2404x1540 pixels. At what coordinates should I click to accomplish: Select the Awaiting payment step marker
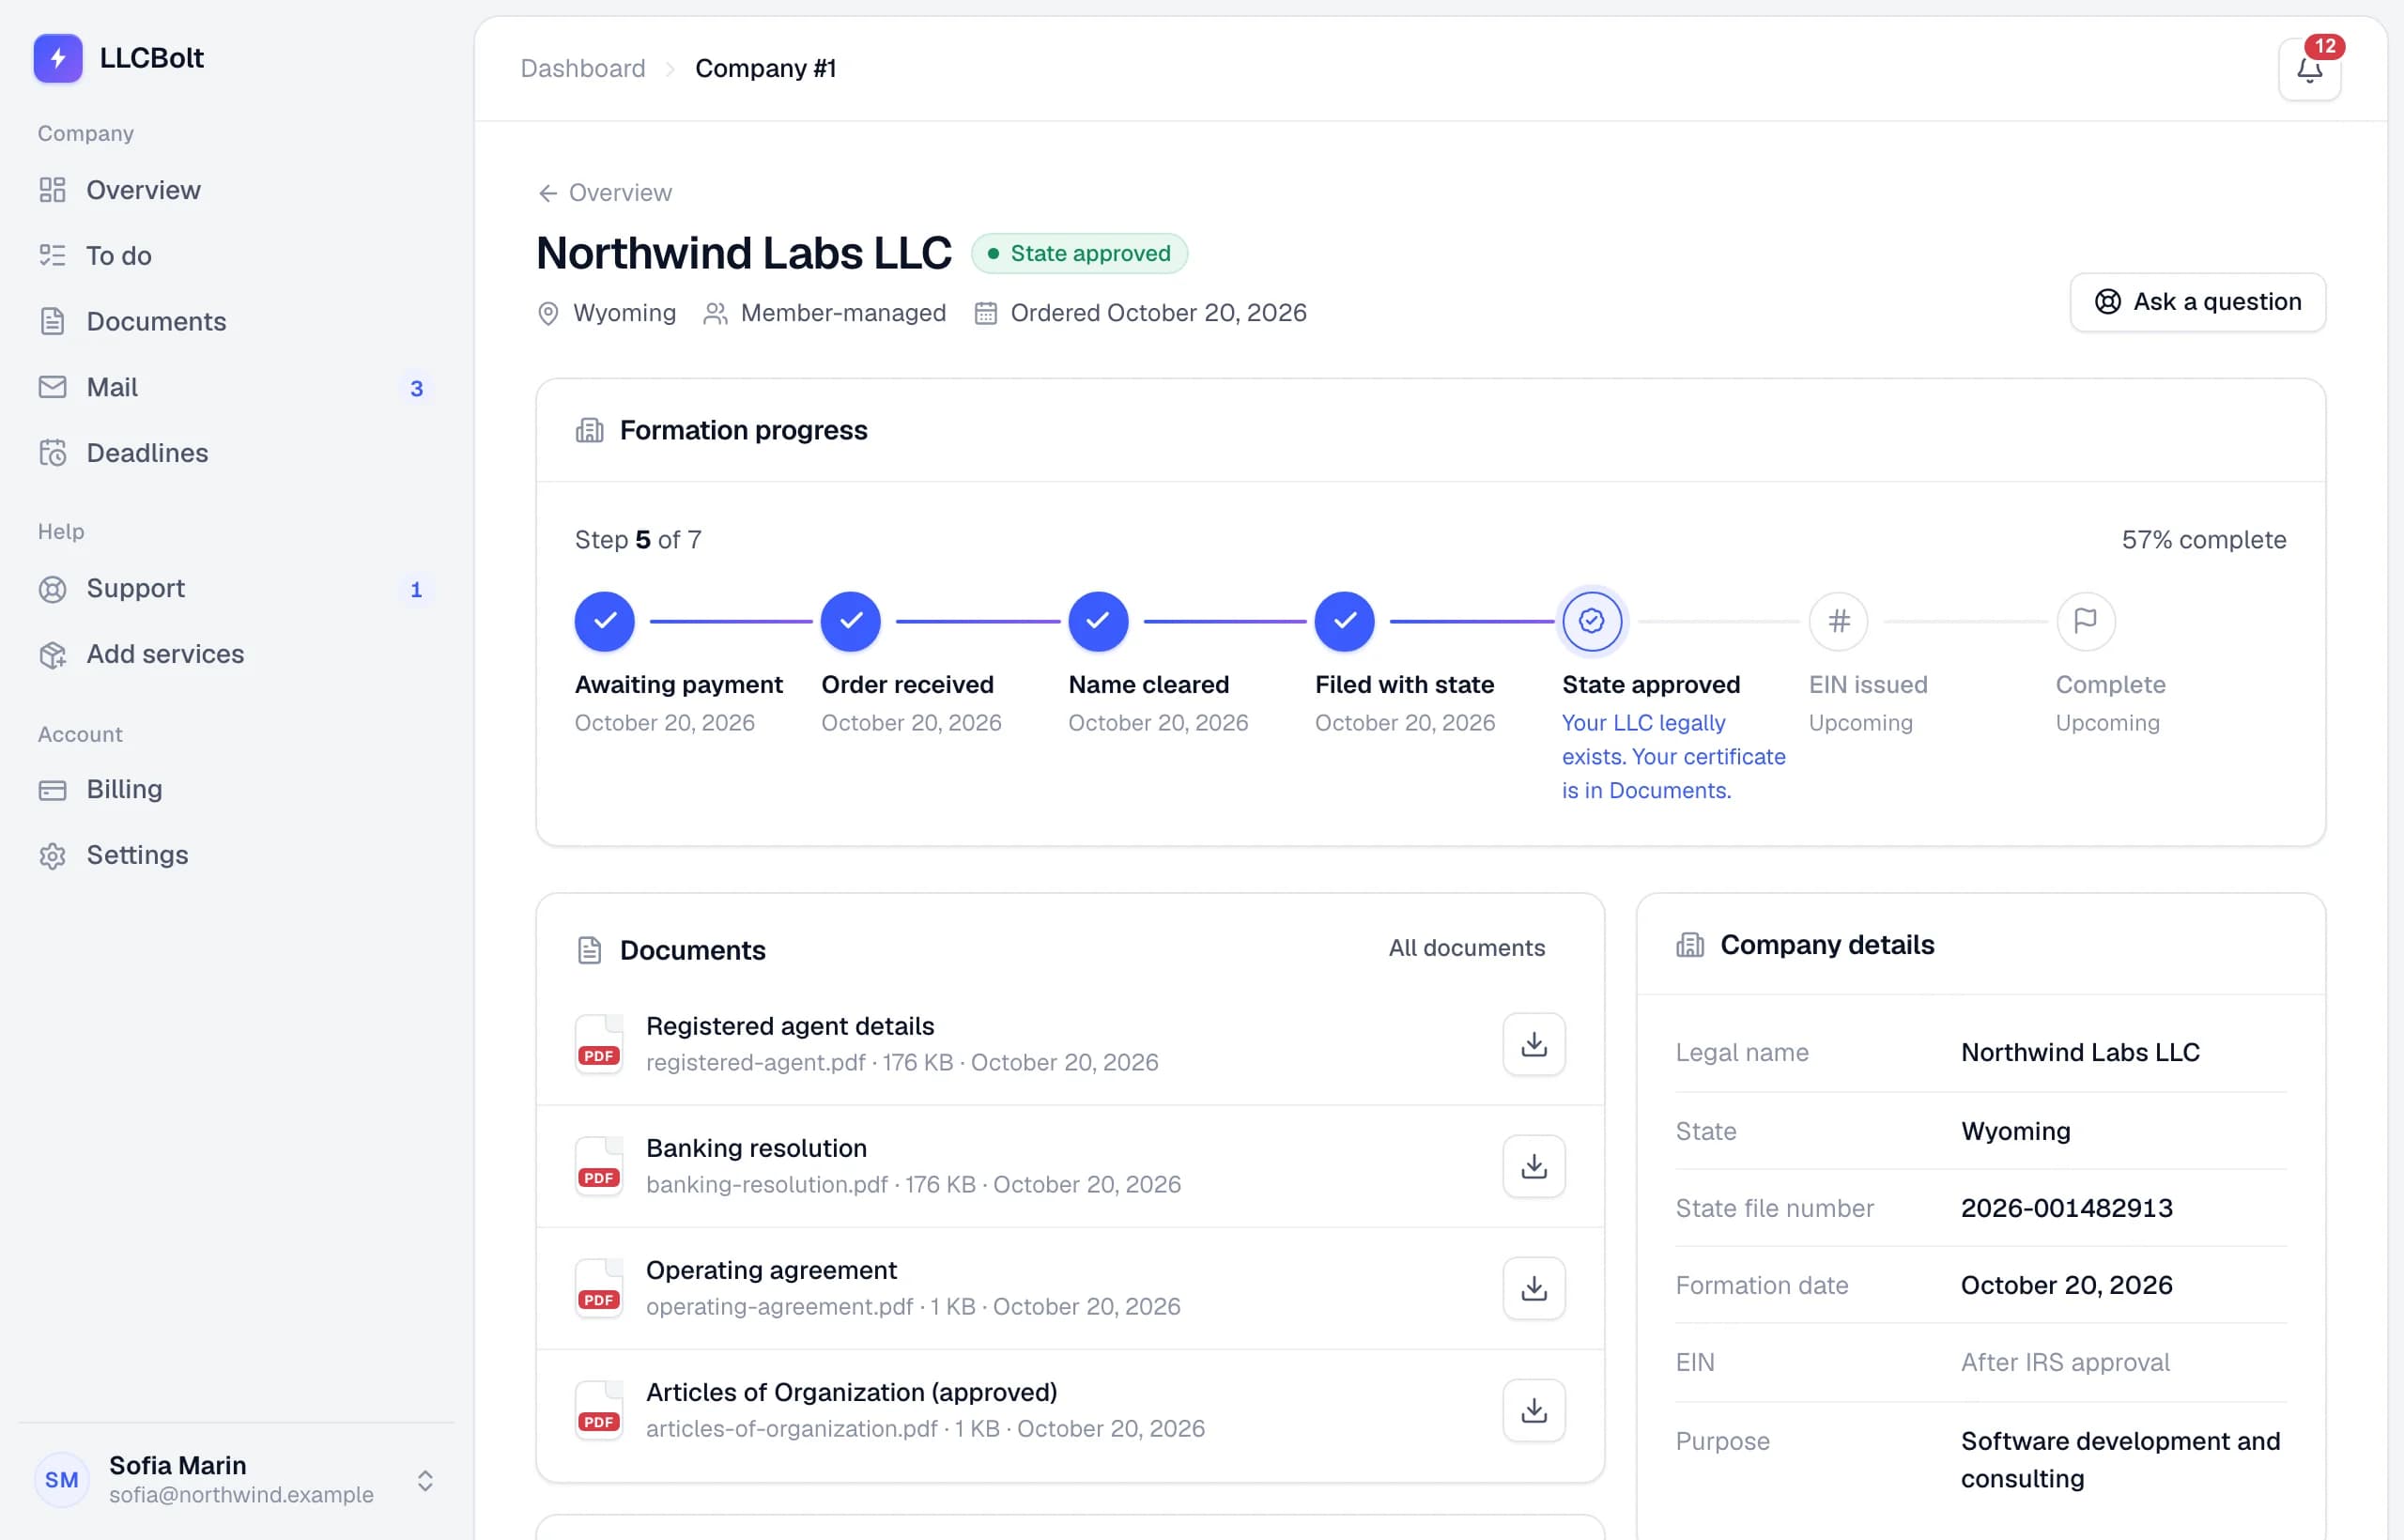click(604, 621)
